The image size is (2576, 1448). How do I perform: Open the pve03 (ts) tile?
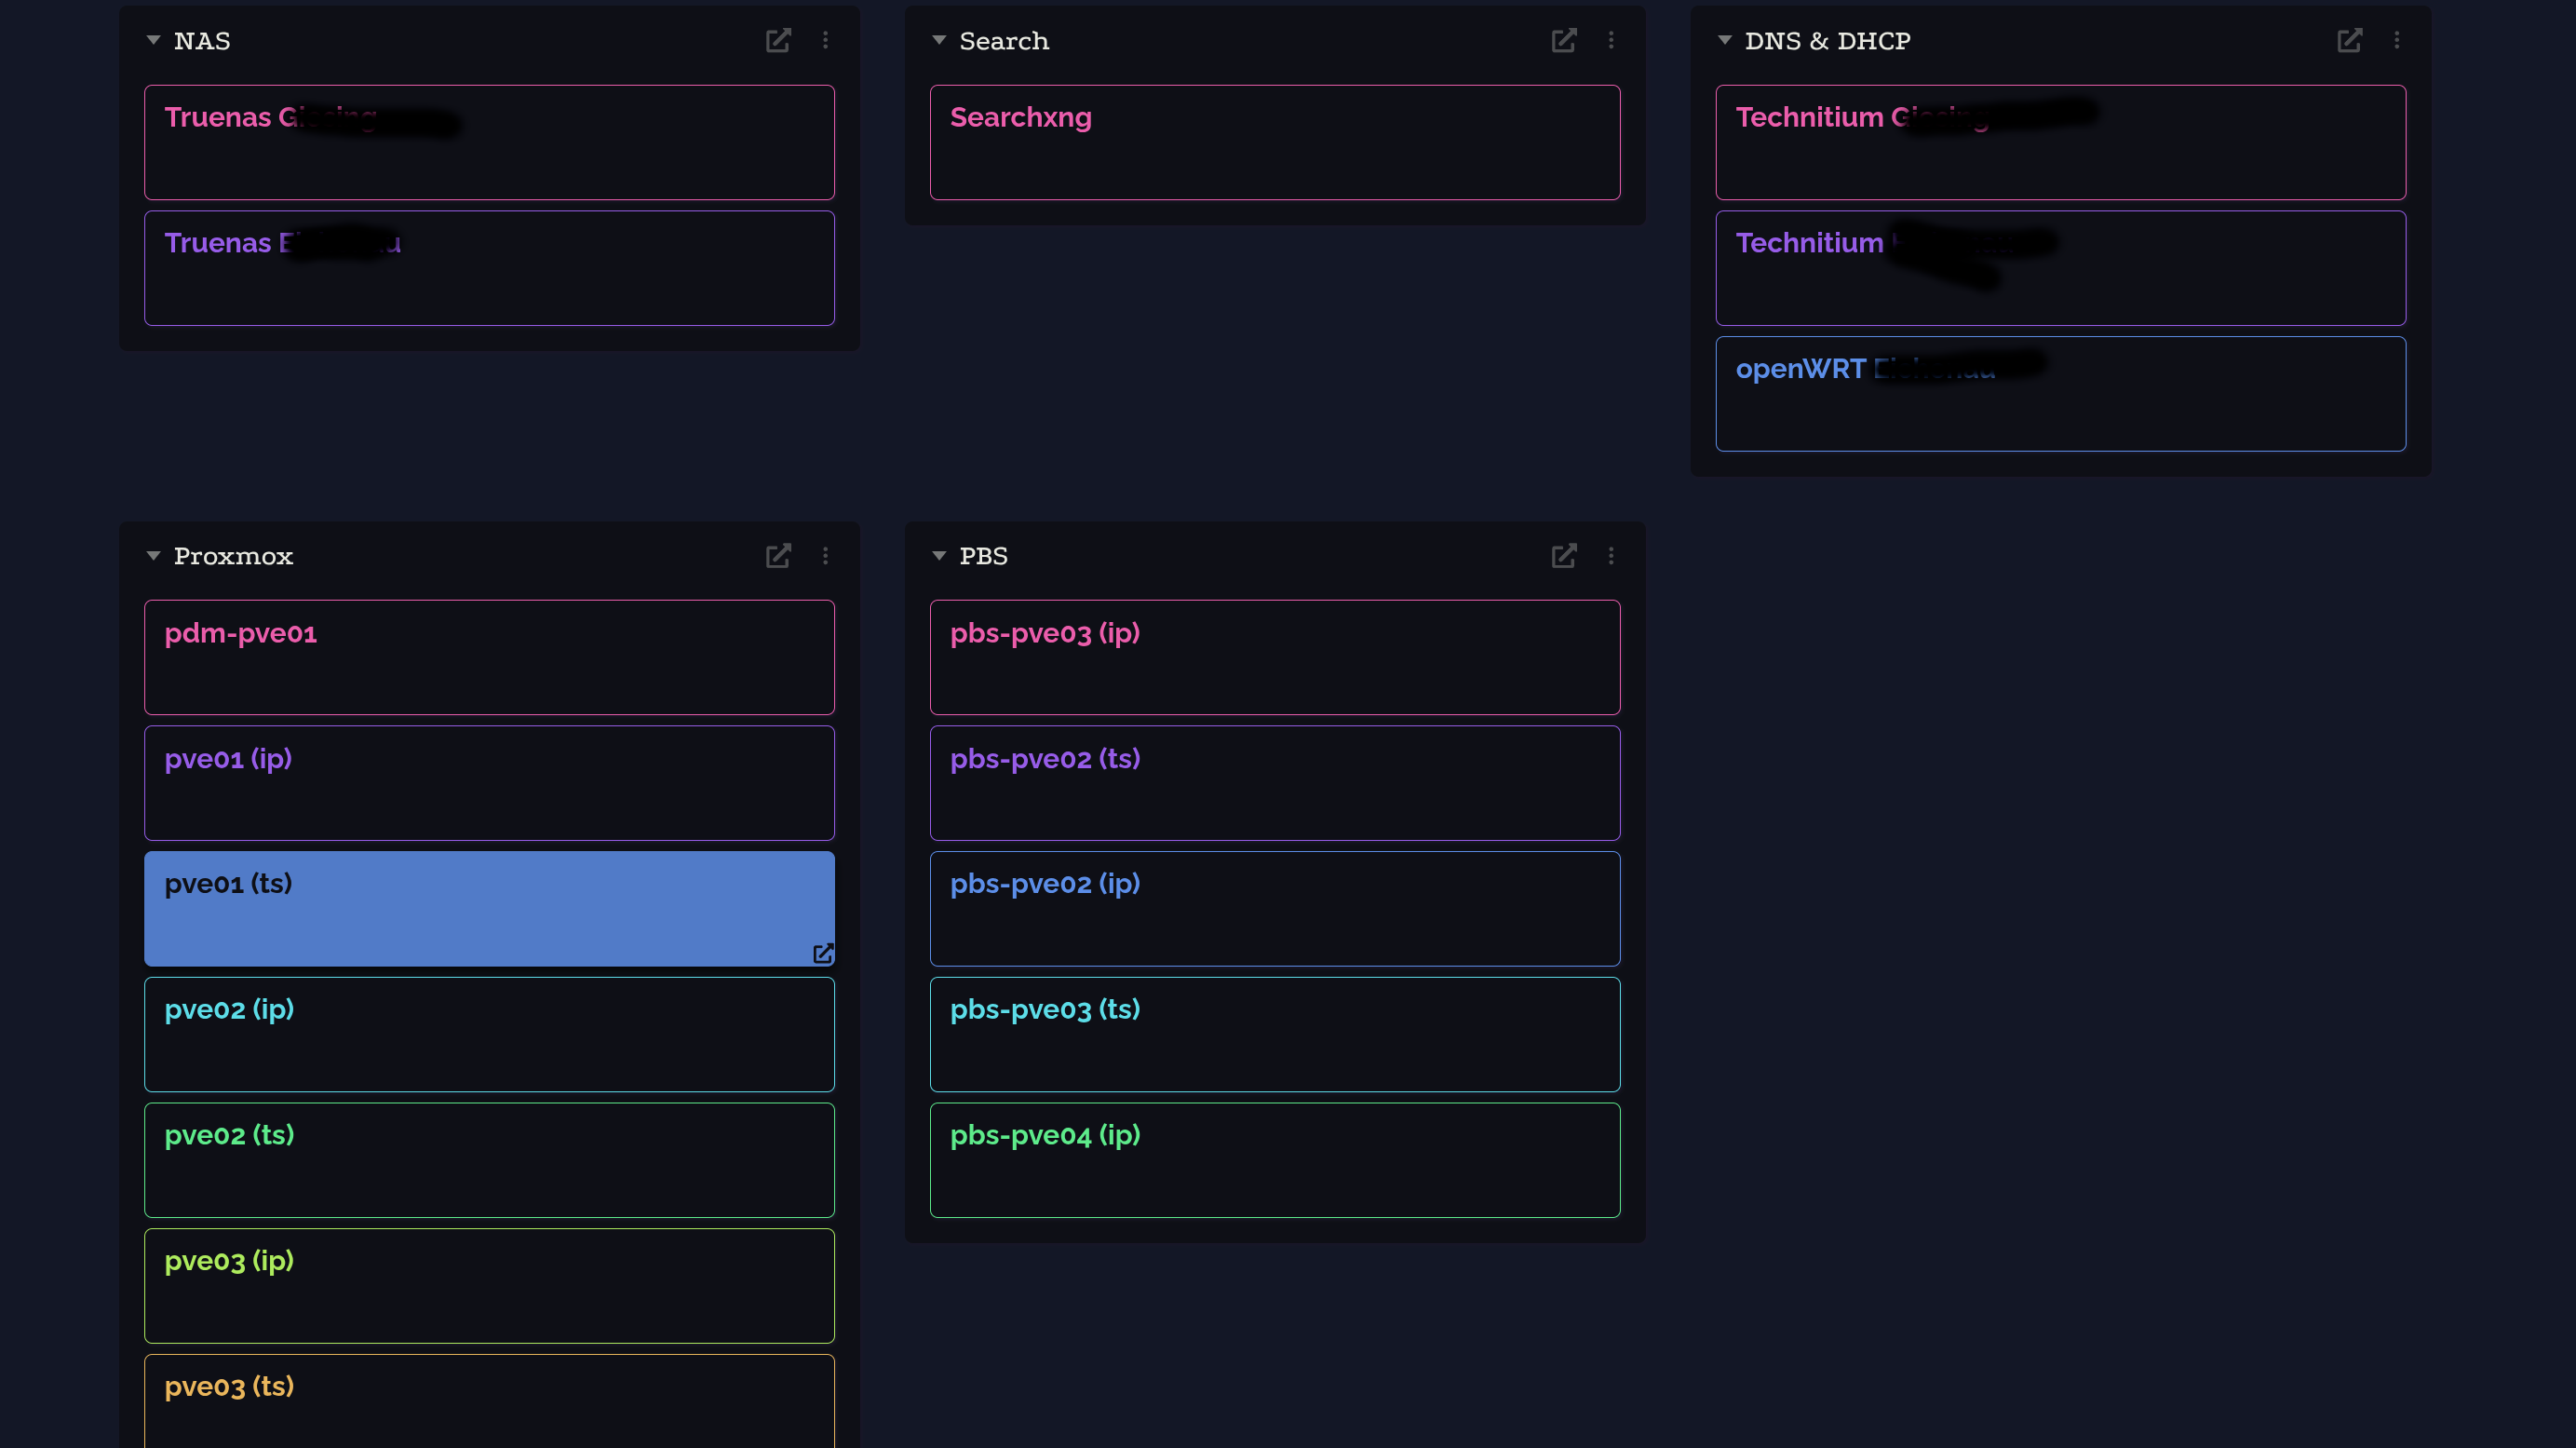489,1401
